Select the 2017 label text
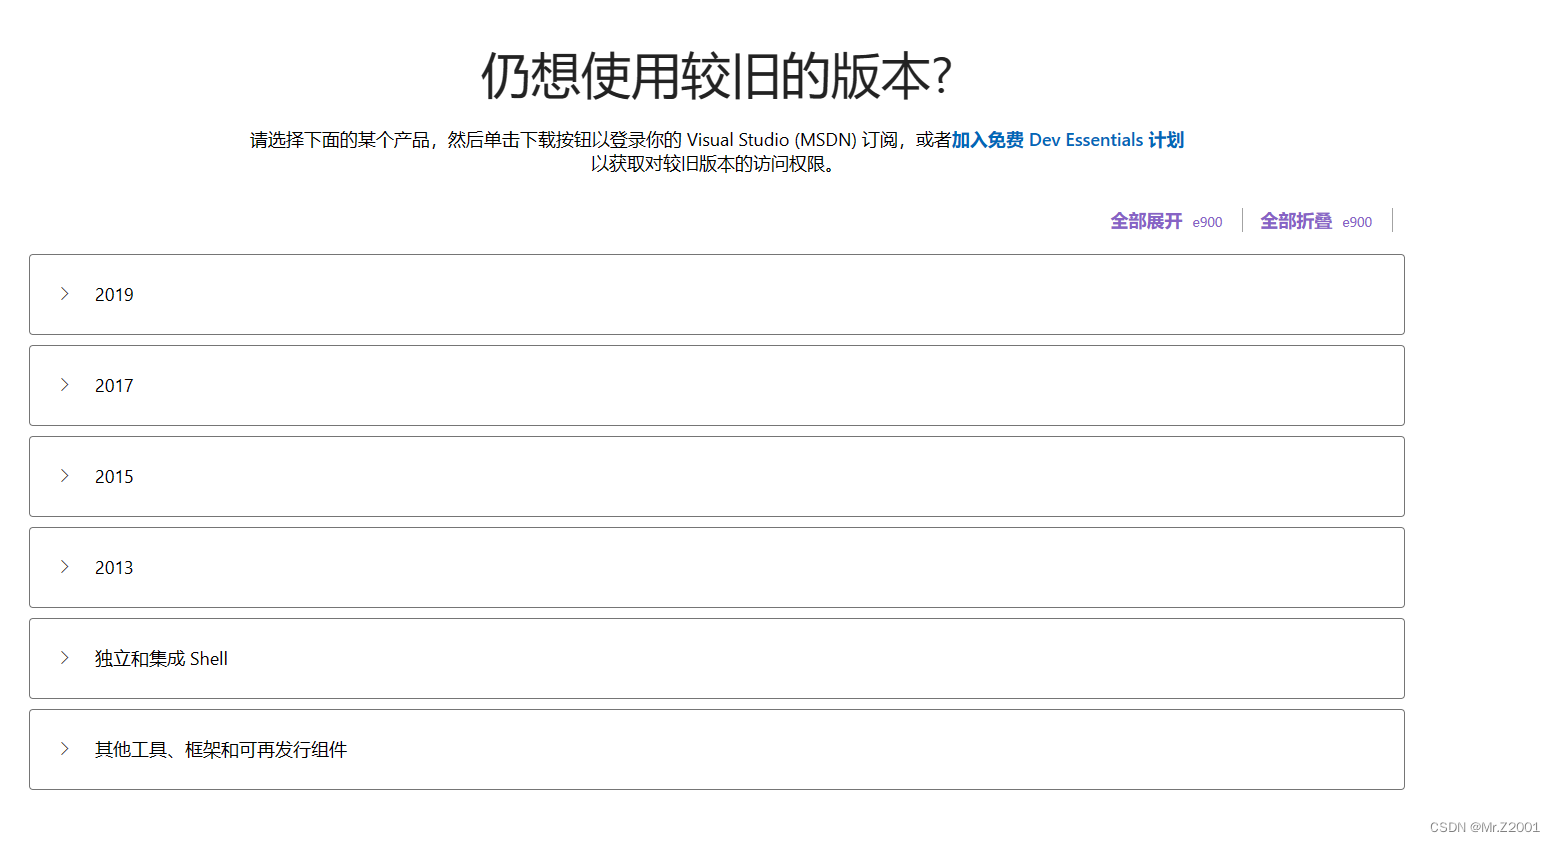 (114, 386)
